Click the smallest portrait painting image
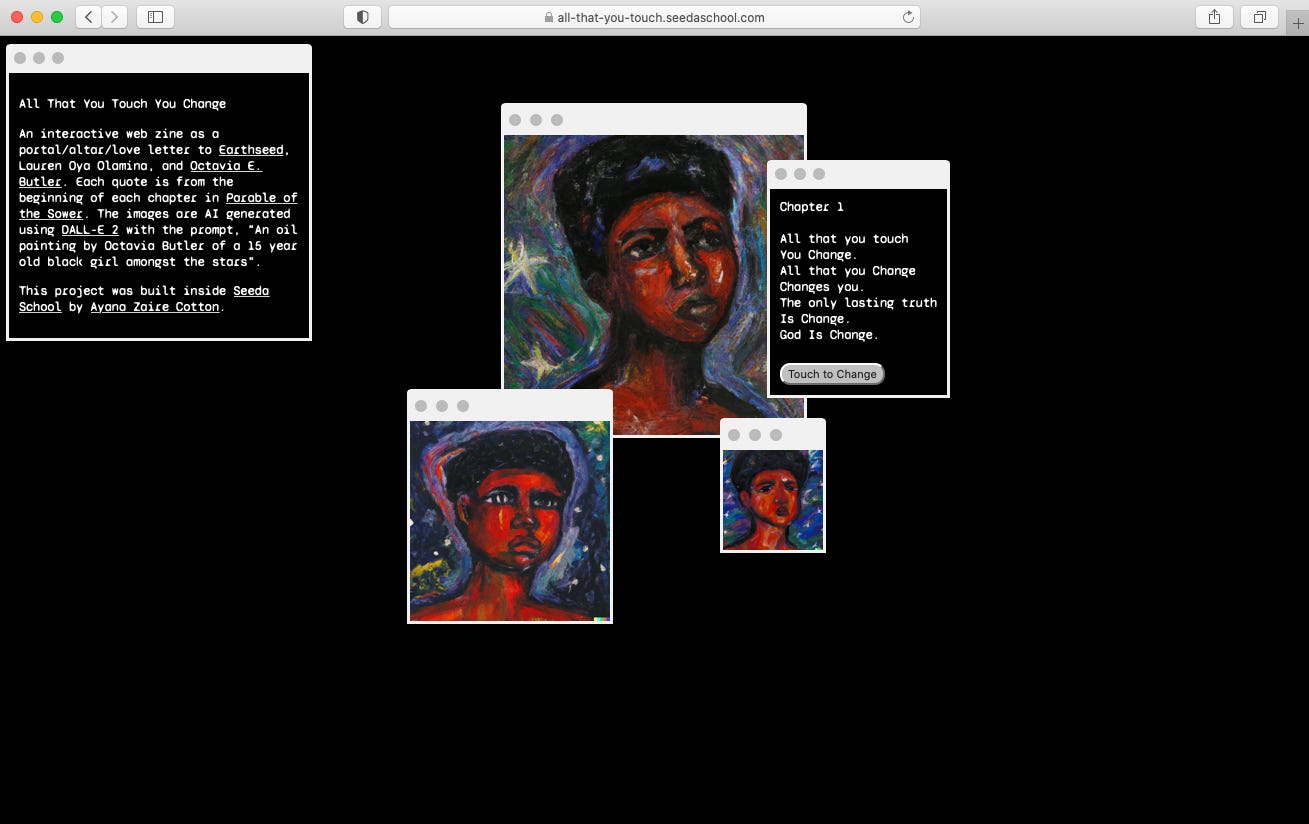The image size is (1309, 824). pos(773,500)
